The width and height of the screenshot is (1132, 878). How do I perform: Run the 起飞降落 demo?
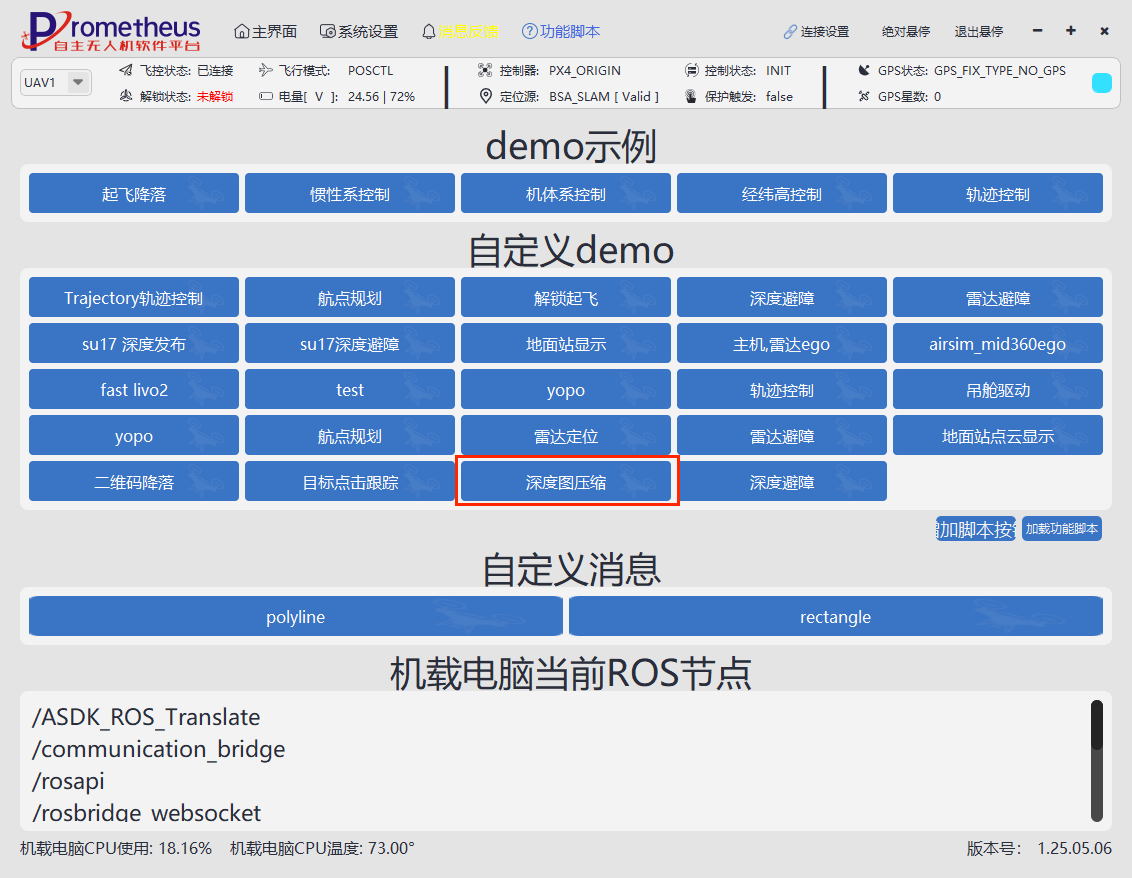click(134, 194)
